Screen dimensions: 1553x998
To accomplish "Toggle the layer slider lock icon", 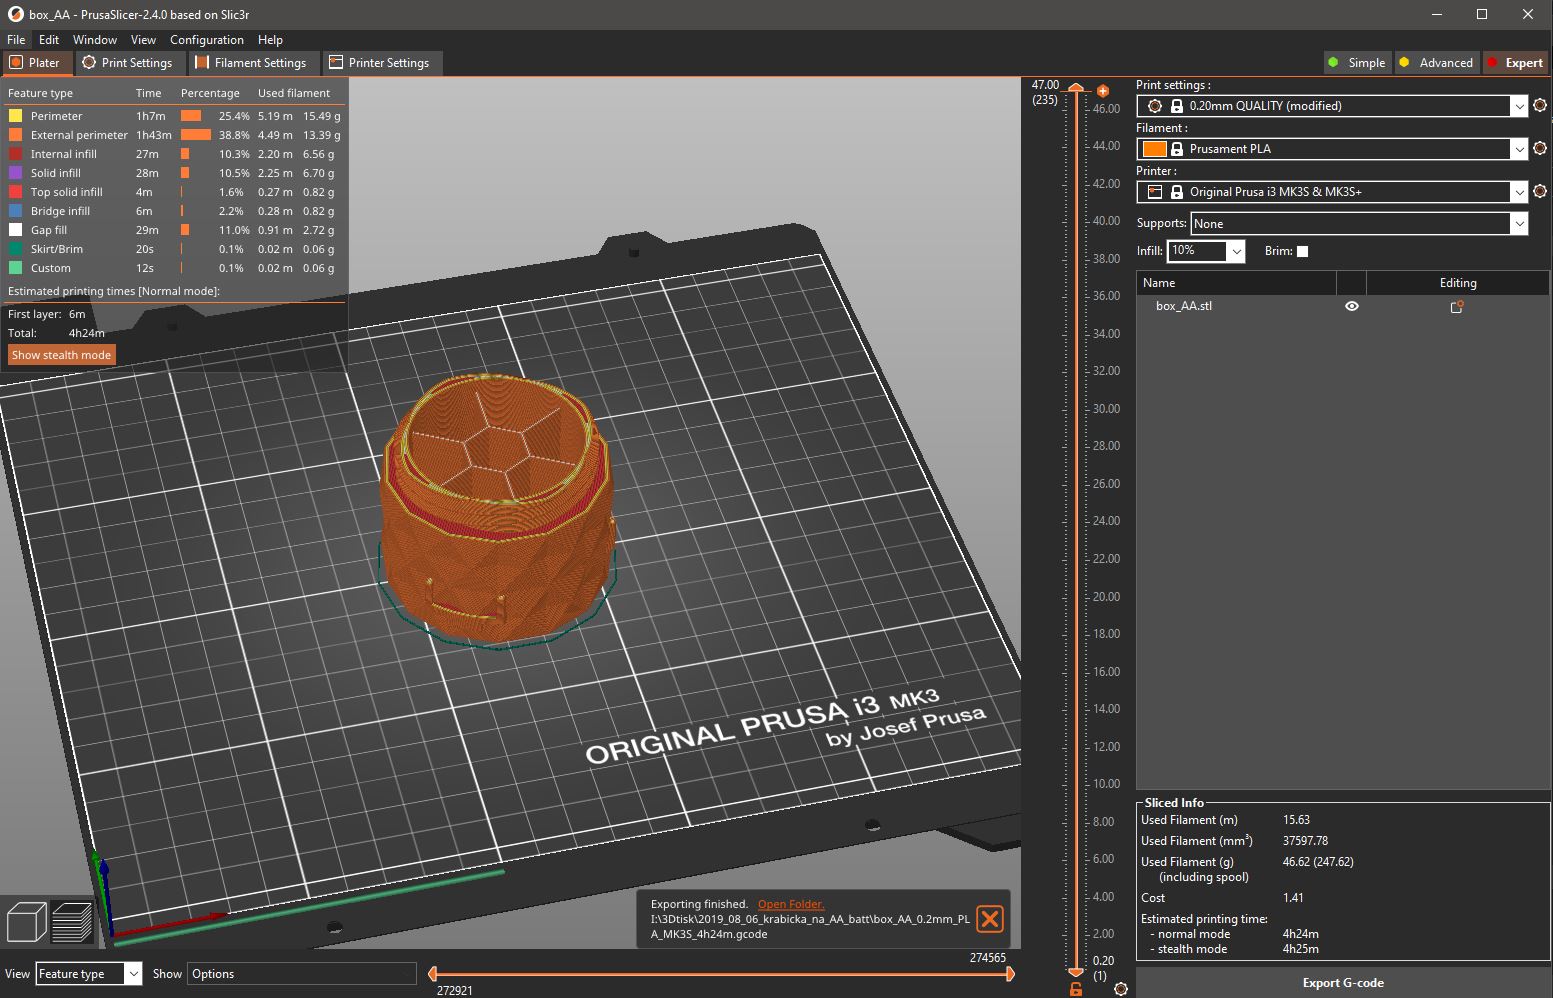I will (1075, 989).
